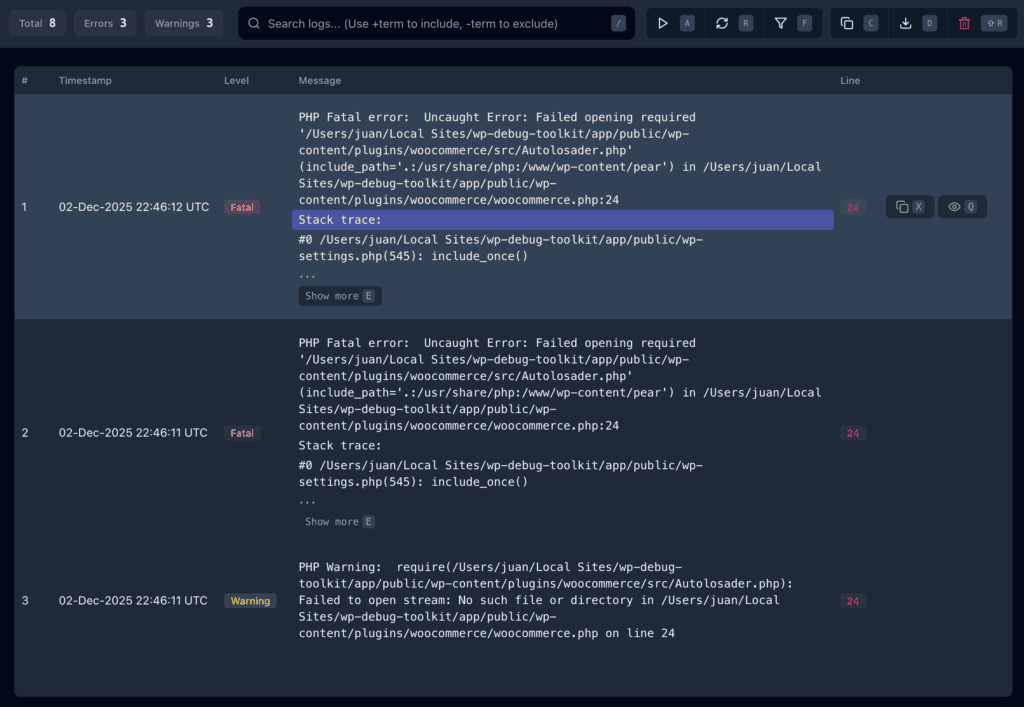Click line number 24 badge on row 3
The width and height of the screenshot is (1024, 707).
[852, 601]
